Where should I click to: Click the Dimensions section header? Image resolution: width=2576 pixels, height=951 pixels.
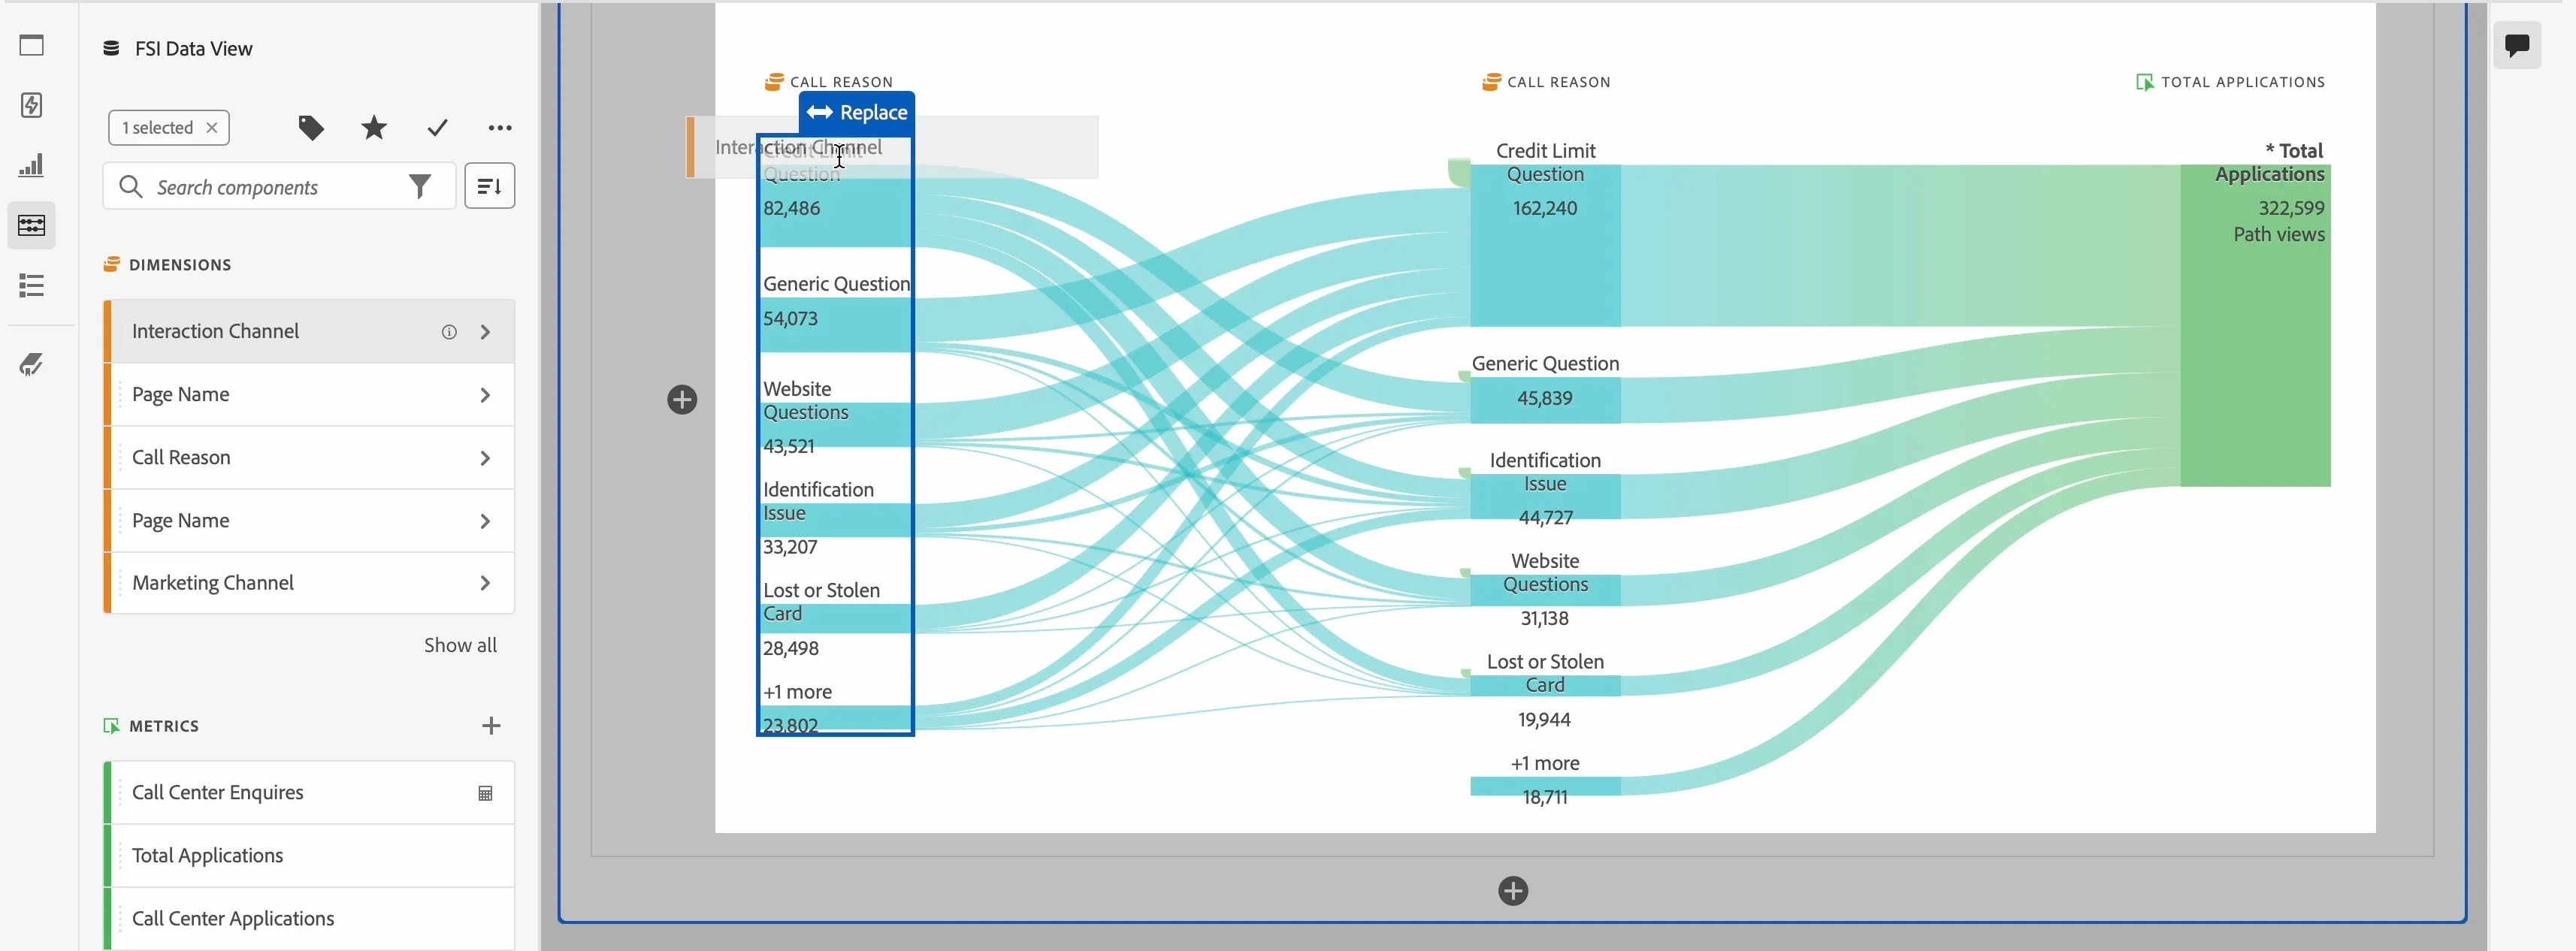[168, 265]
